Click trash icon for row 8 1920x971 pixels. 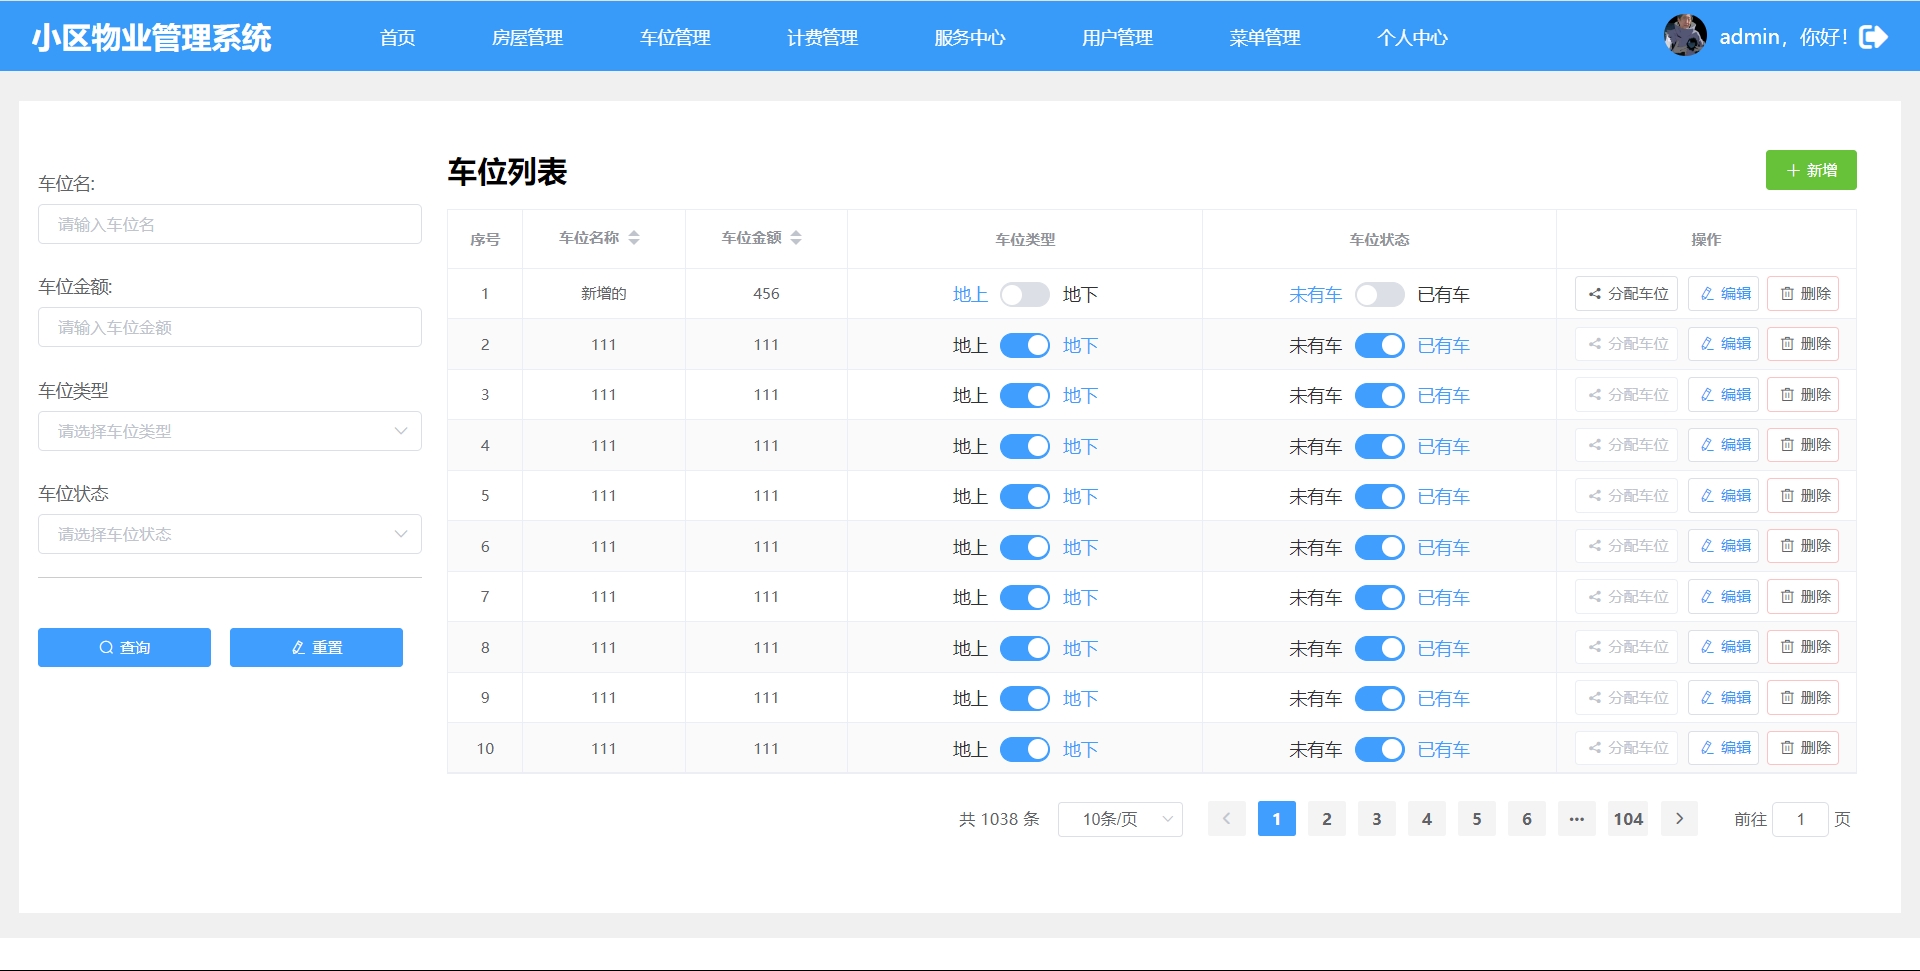pos(1787,647)
